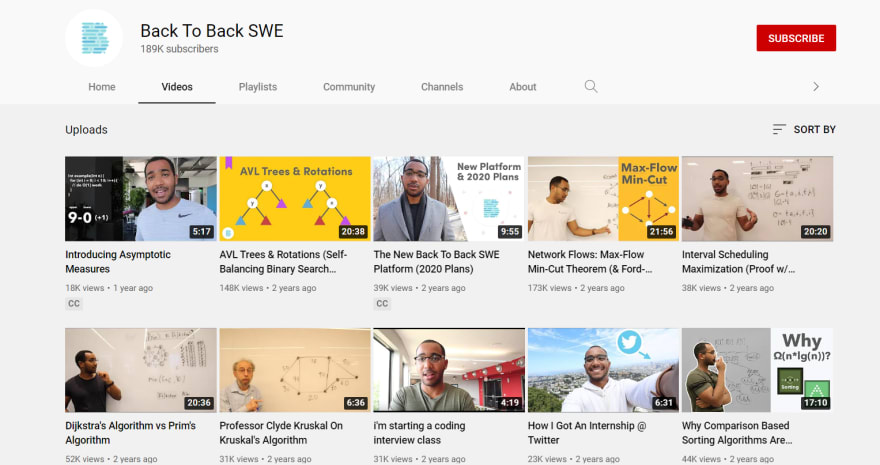Click the 4:19 duration badge

[510, 403]
